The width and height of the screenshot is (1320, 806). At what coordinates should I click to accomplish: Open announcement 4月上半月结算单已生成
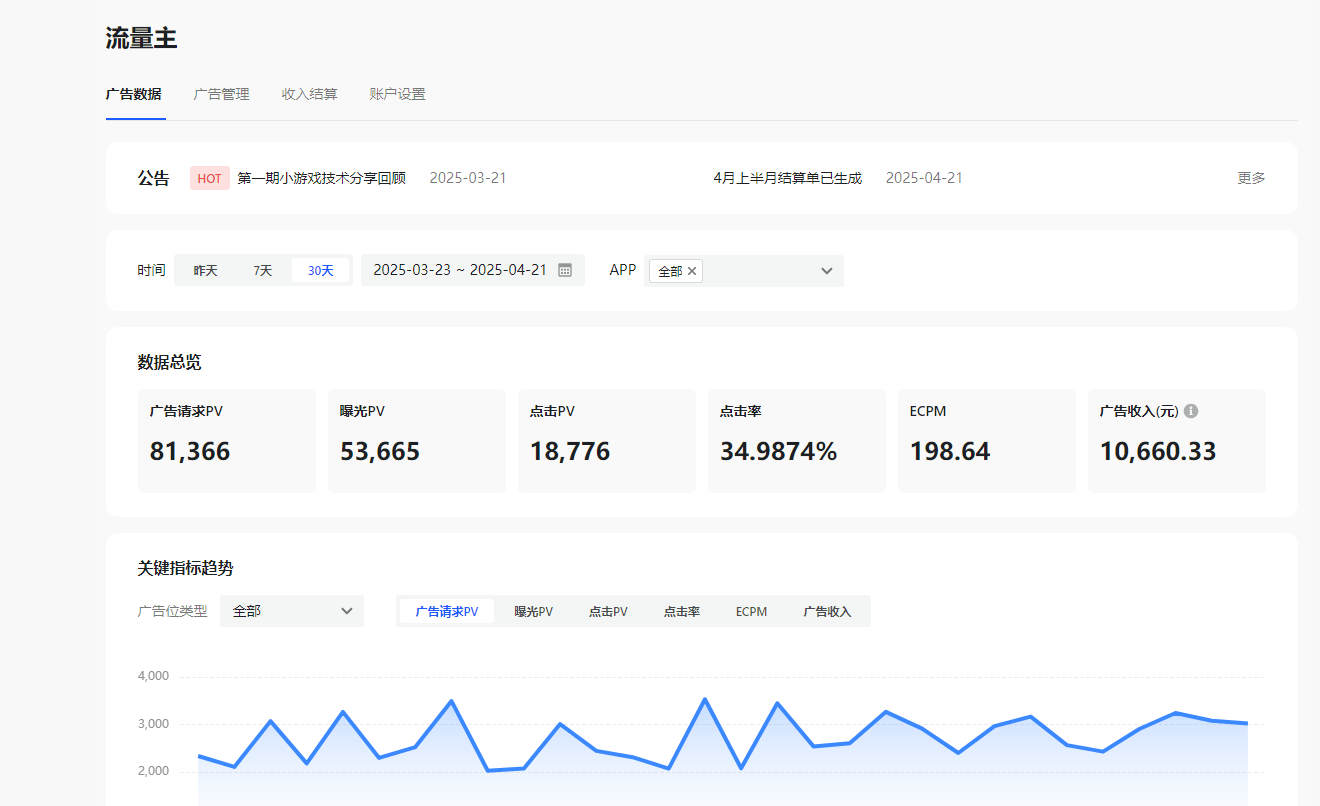point(788,178)
